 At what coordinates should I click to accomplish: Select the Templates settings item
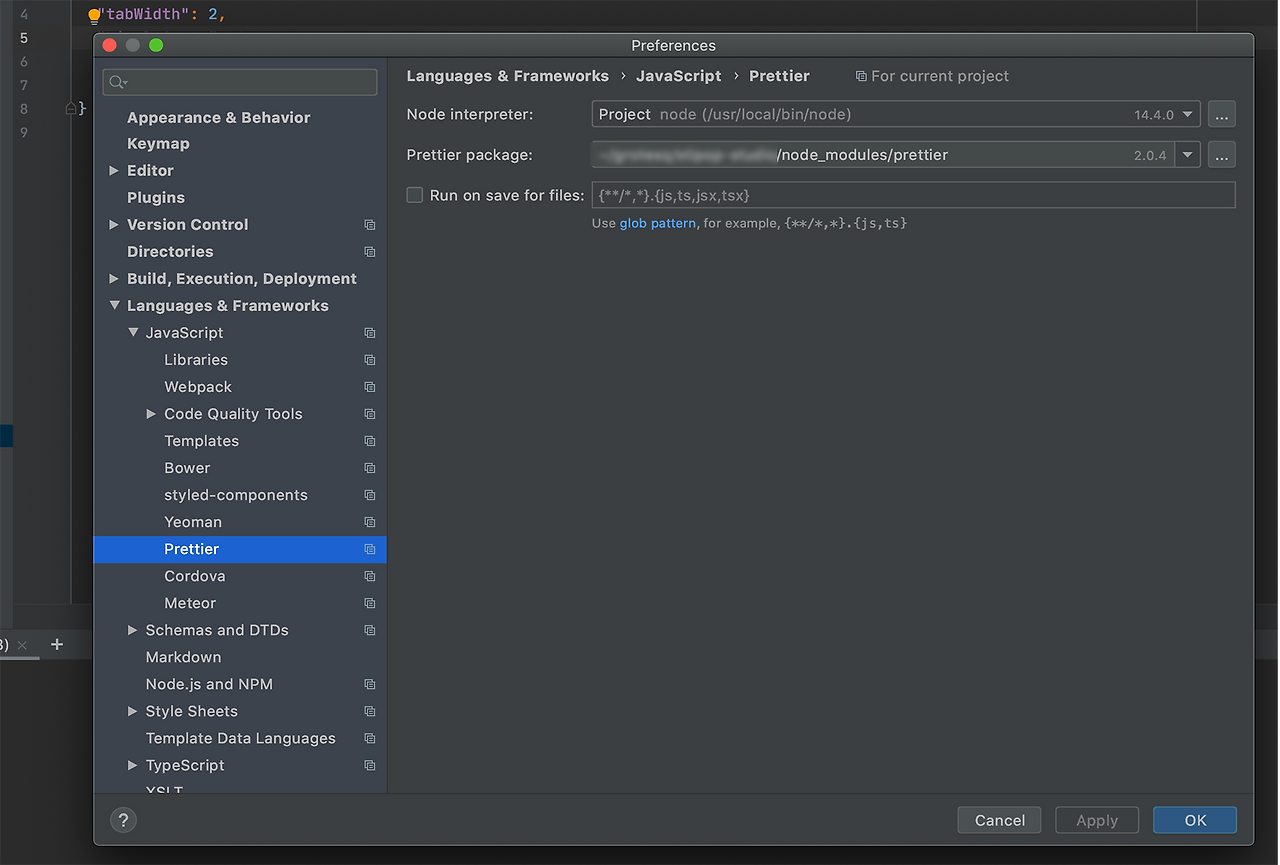(x=202, y=441)
